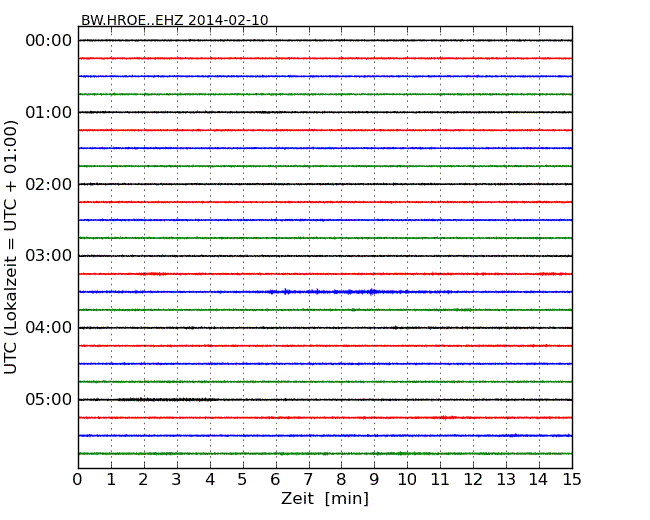Image resolution: width=650 pixels, height=520 pixels.
Task: Click the 03:00 time label
Action: pos(49,255)
